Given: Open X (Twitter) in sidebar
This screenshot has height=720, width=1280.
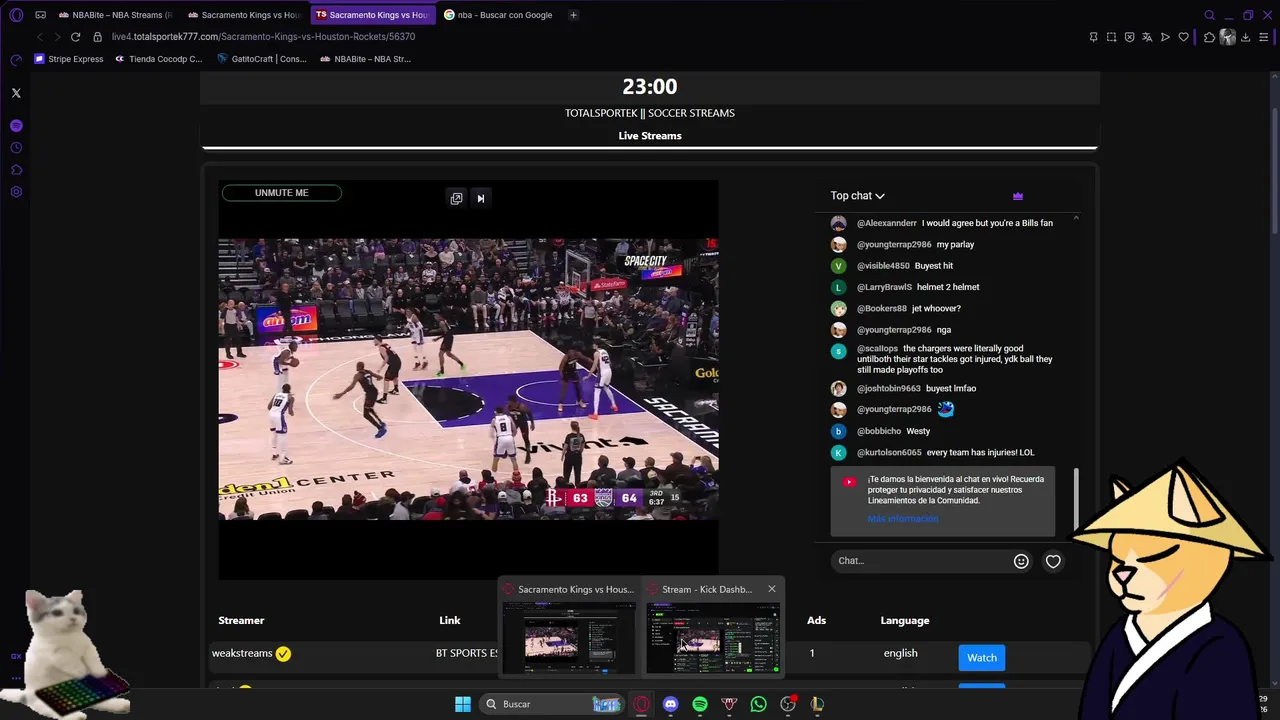Looking at the screenshot, I should pos(16,93).
